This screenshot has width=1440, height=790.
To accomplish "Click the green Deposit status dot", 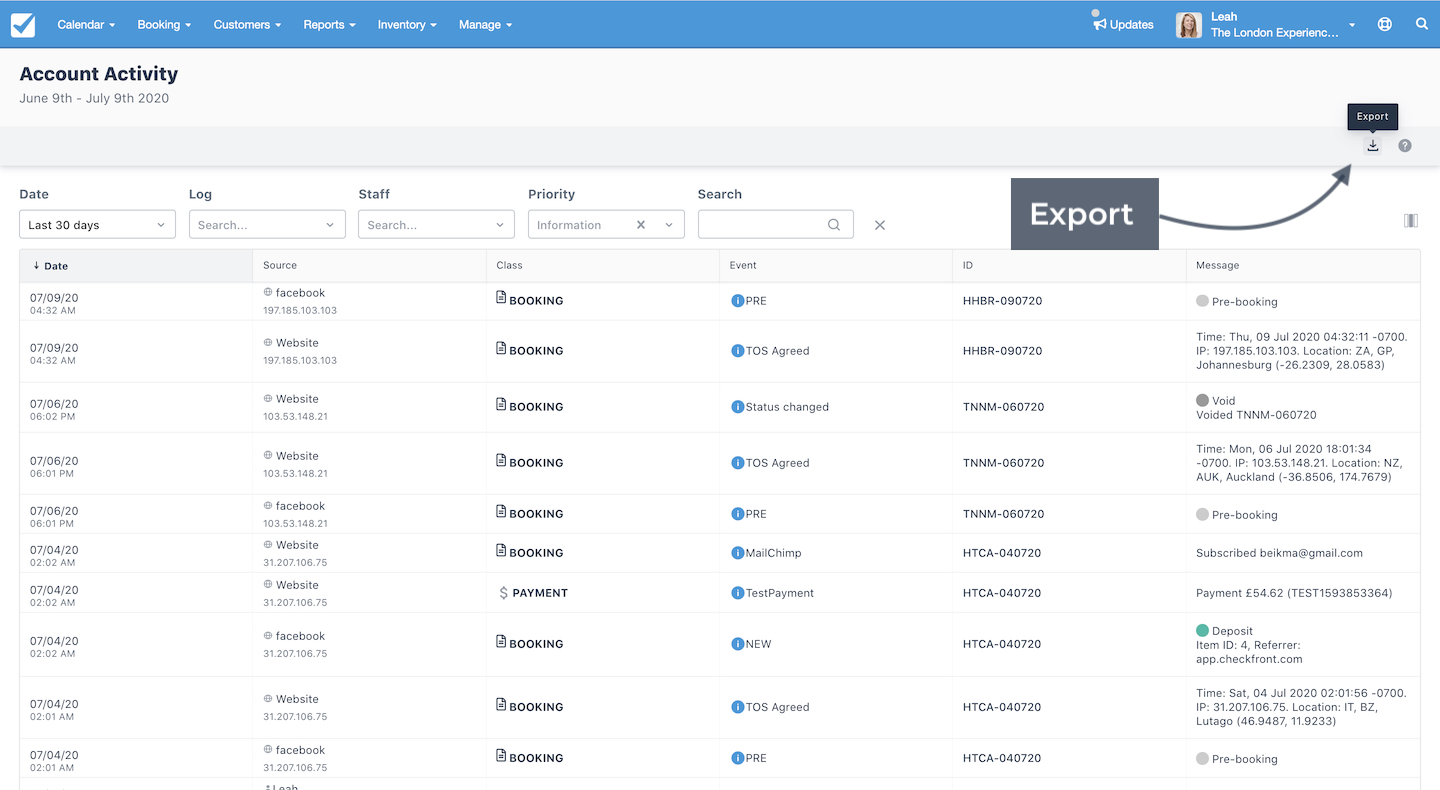I will coord(1202,631).
